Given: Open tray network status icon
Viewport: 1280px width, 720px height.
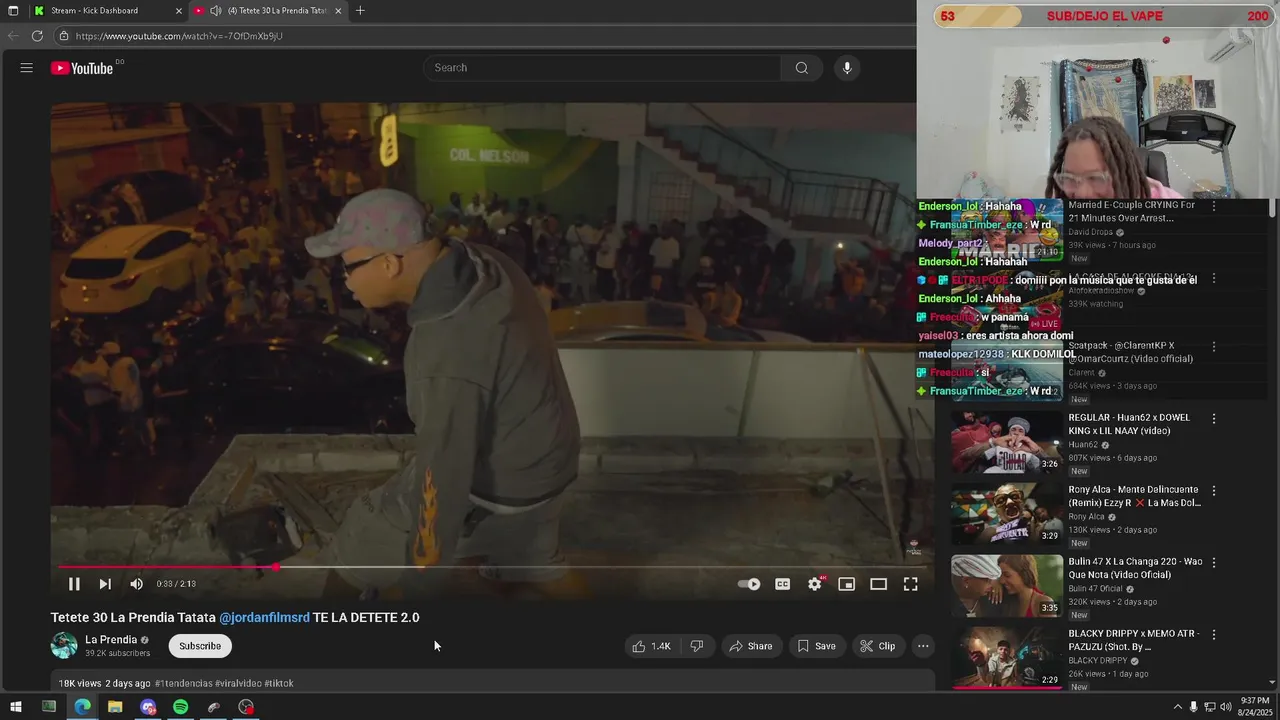Looking at the screenshot, I should tap(1210, 707).
